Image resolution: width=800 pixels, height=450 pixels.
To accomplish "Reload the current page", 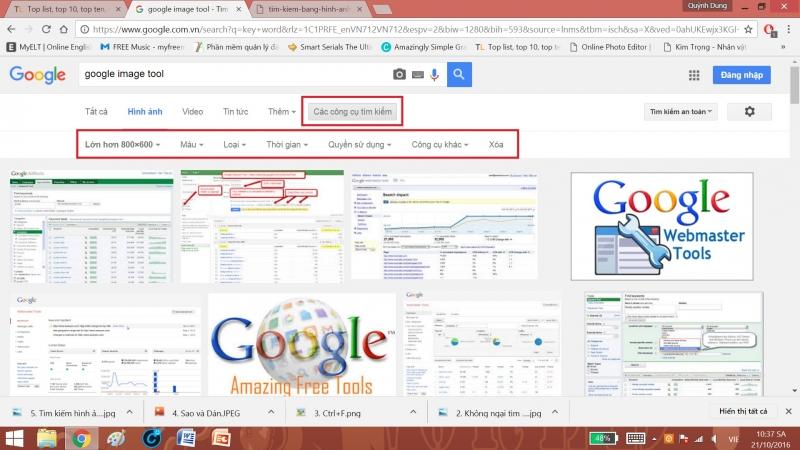I will point(46,29).
